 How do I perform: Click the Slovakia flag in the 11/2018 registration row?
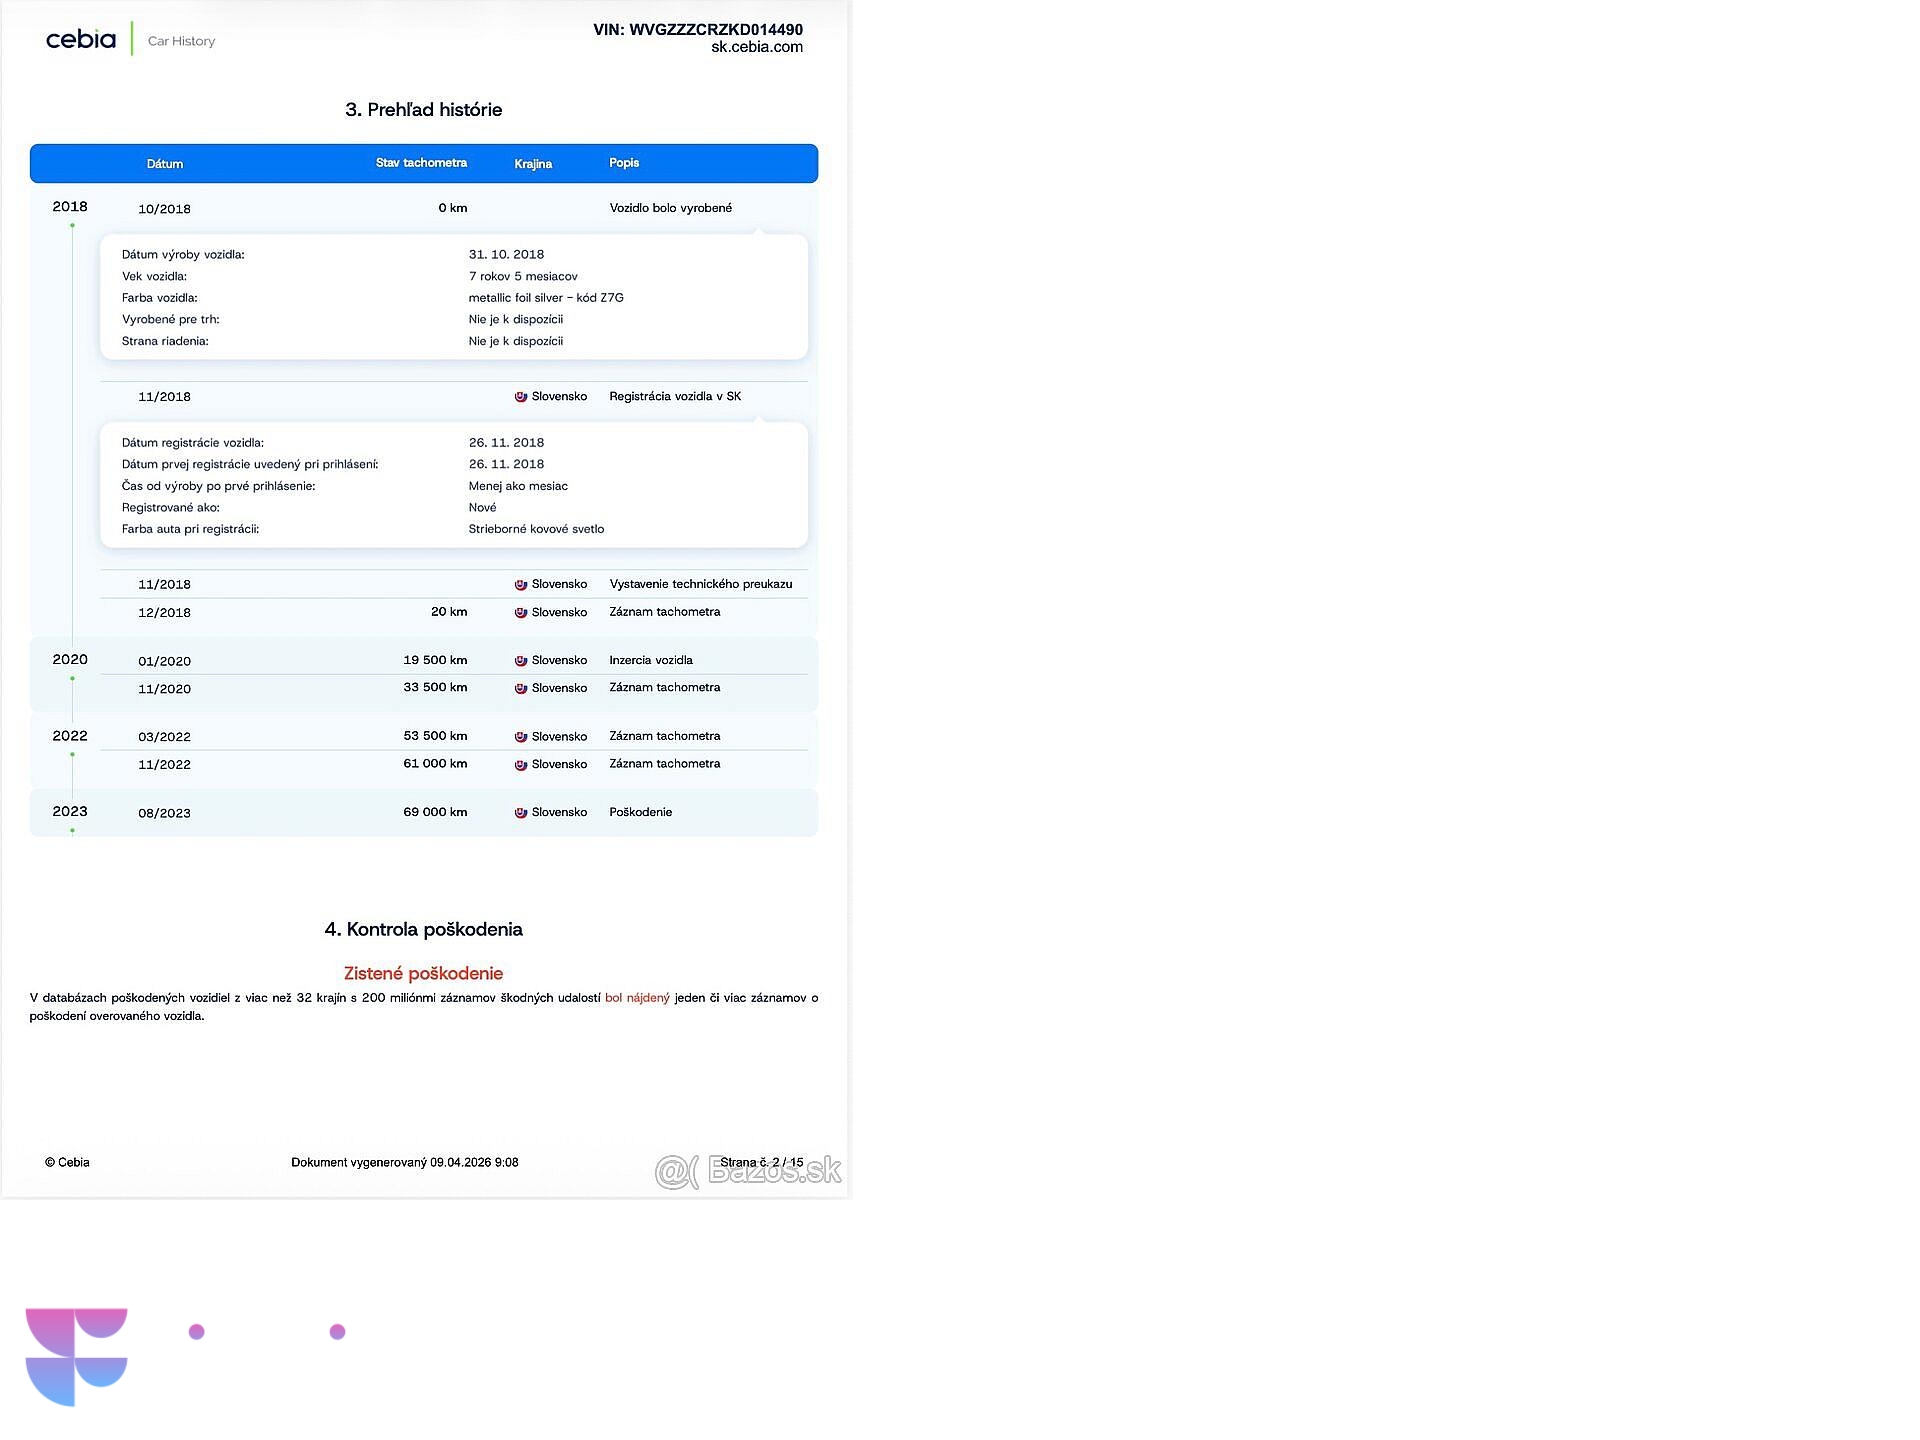click(x=521, y=397)
